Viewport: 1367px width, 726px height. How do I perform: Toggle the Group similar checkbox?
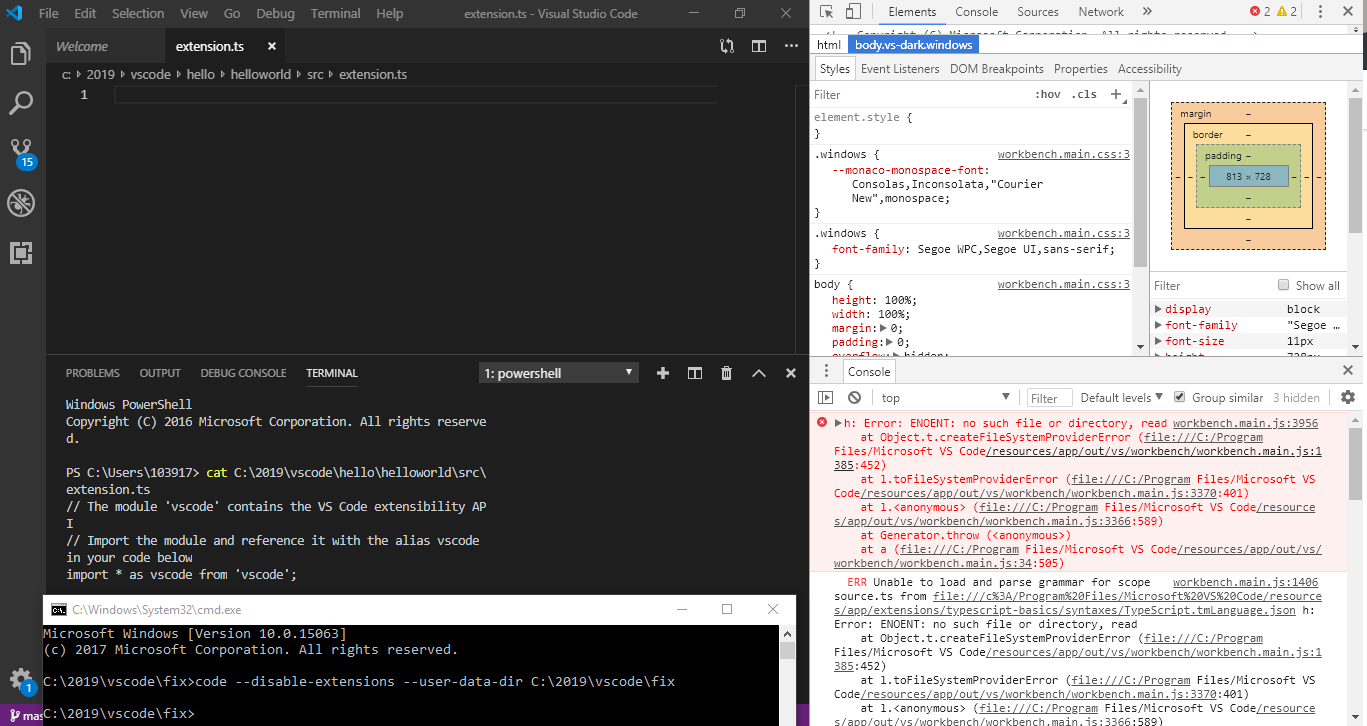point(1179,397)
